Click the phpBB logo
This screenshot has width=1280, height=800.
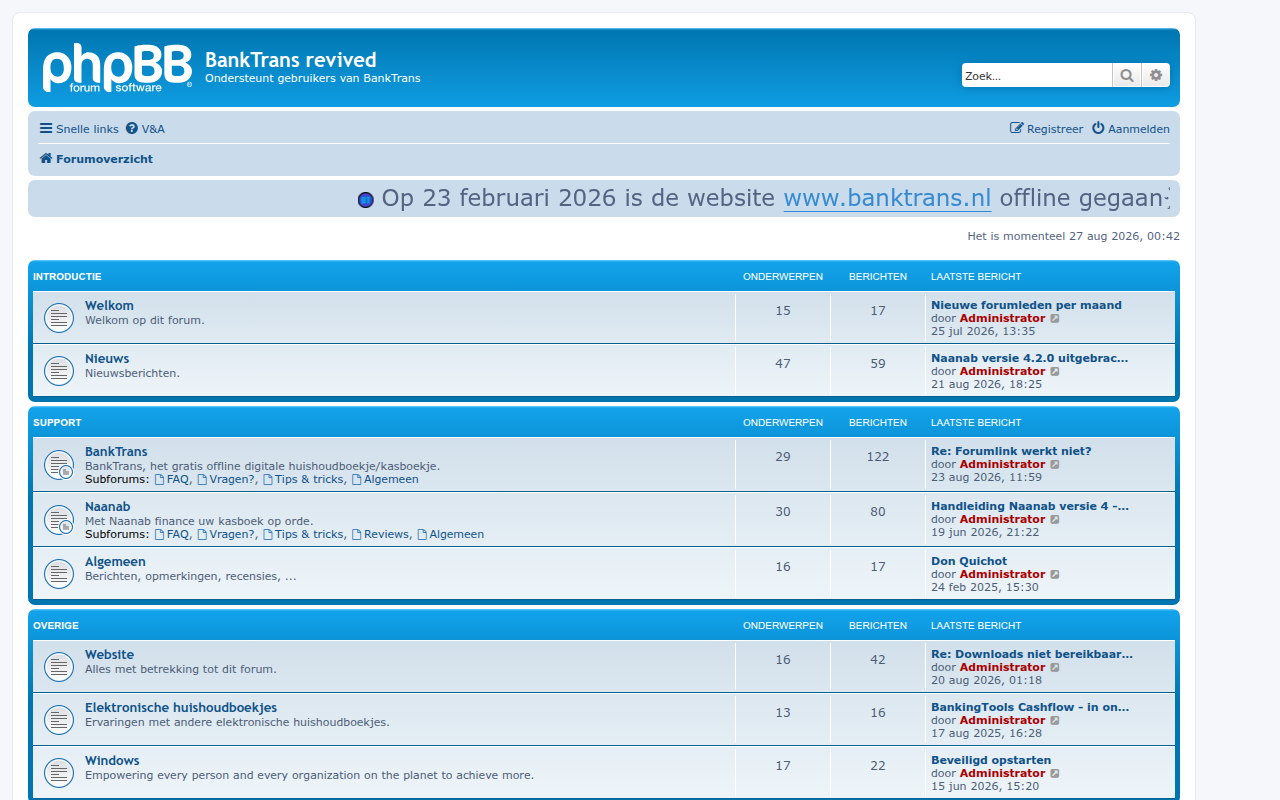[x=117, y=68]
